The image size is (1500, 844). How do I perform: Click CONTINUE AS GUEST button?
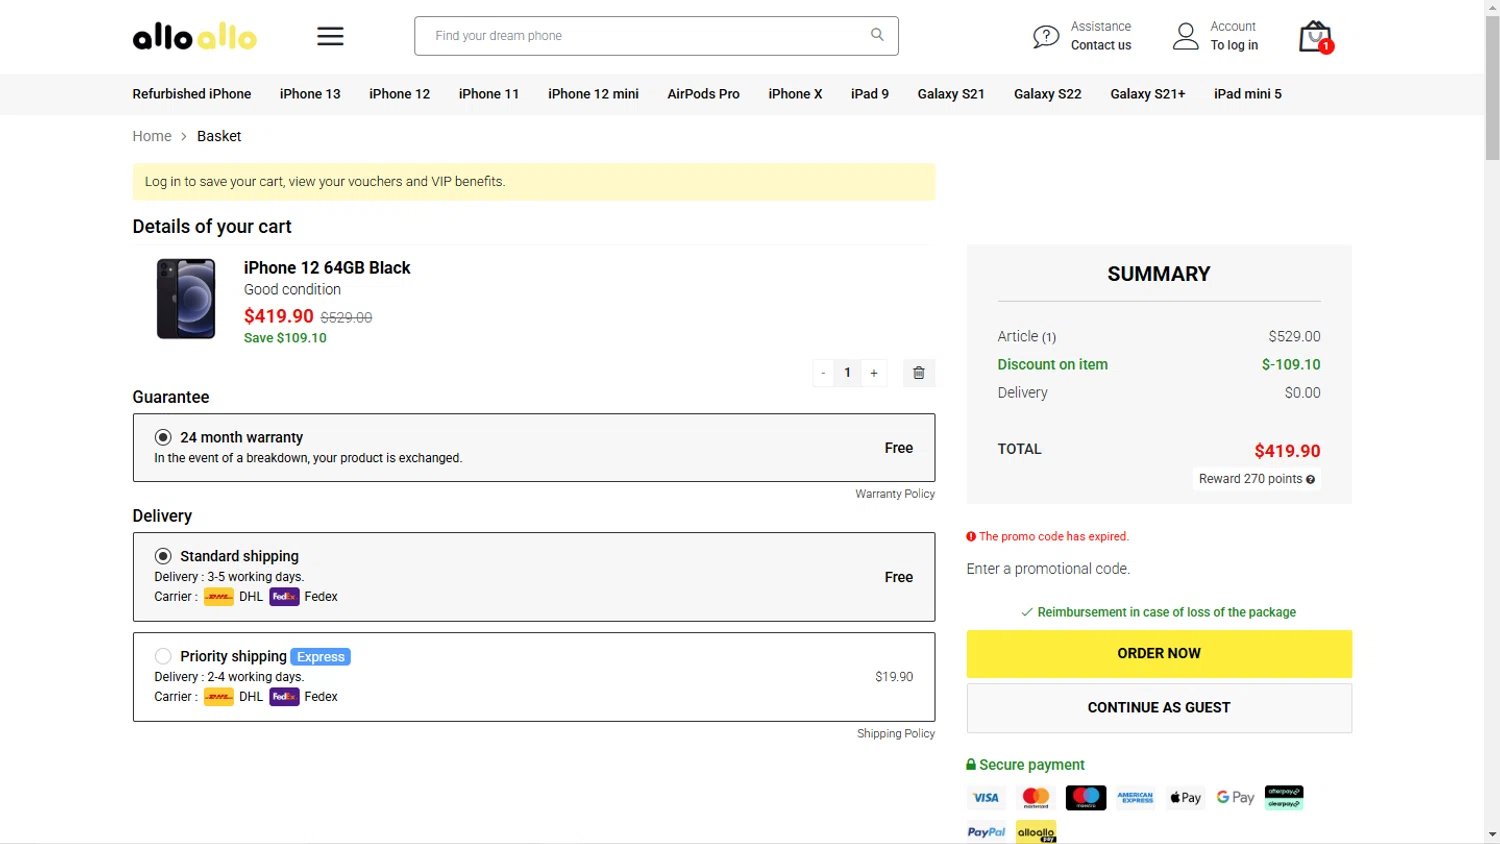coord(1159,708)
